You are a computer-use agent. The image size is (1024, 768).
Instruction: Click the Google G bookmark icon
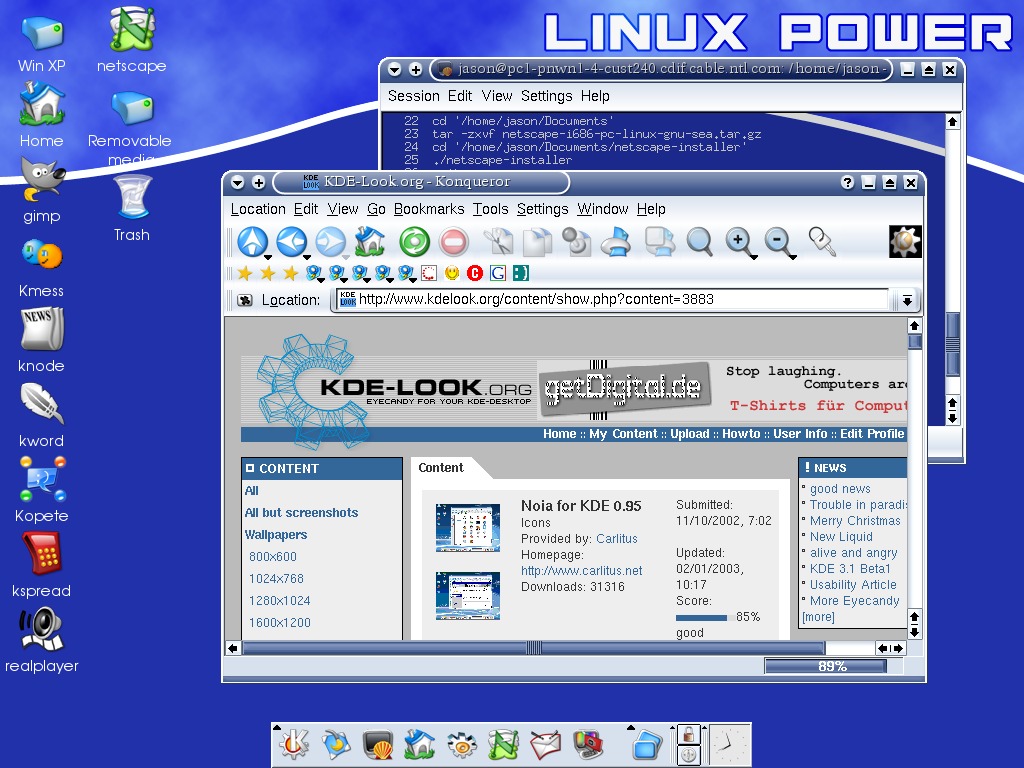(x=498, y=273)
